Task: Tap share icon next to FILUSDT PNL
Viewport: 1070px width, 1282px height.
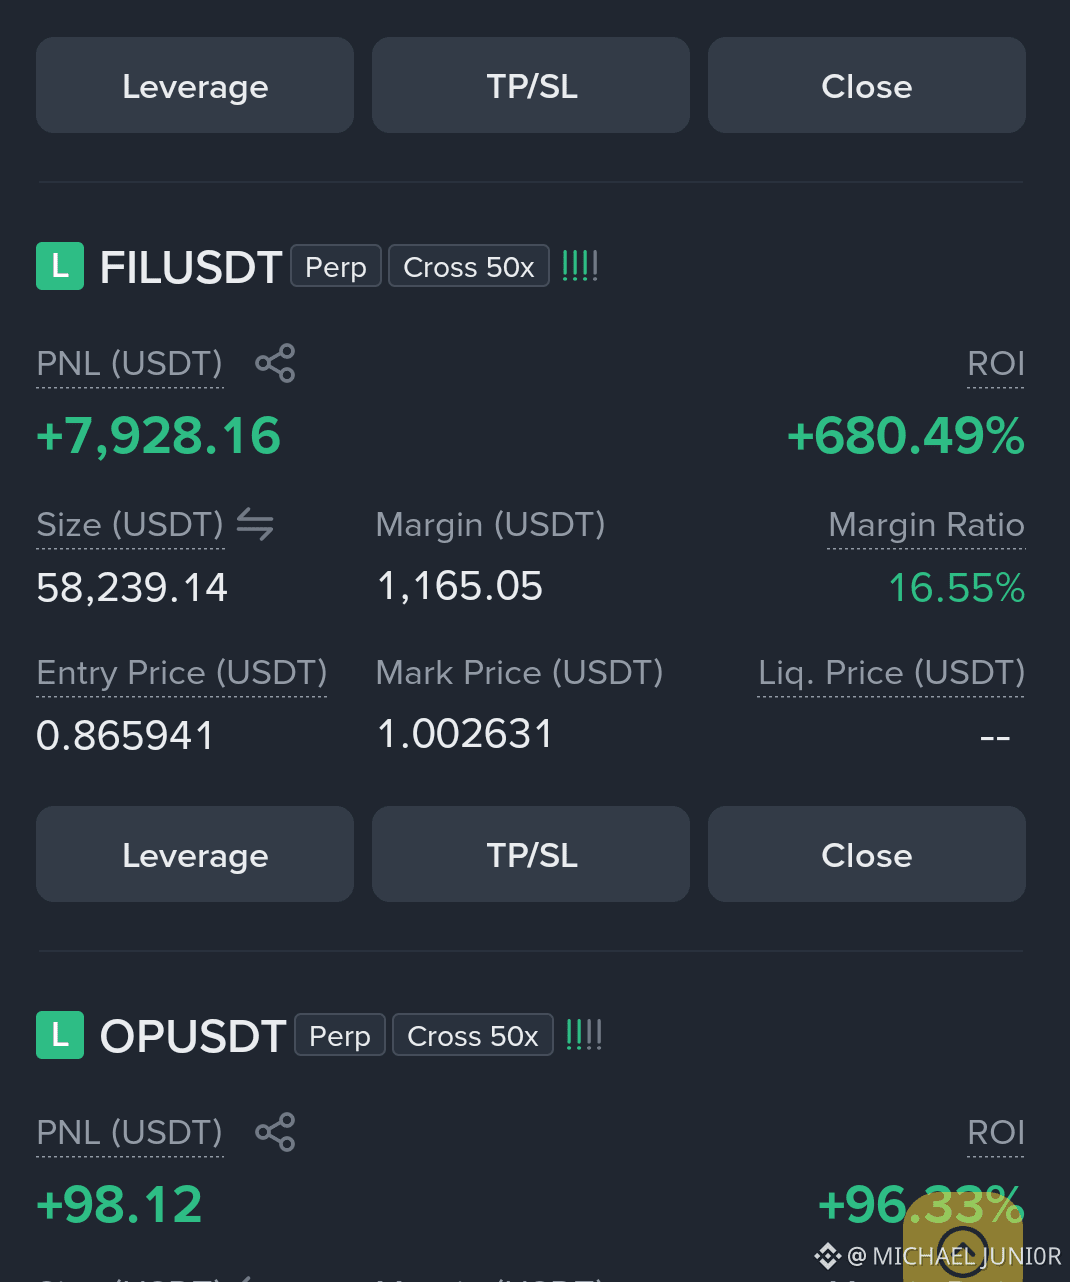Action: click(275, 363)
